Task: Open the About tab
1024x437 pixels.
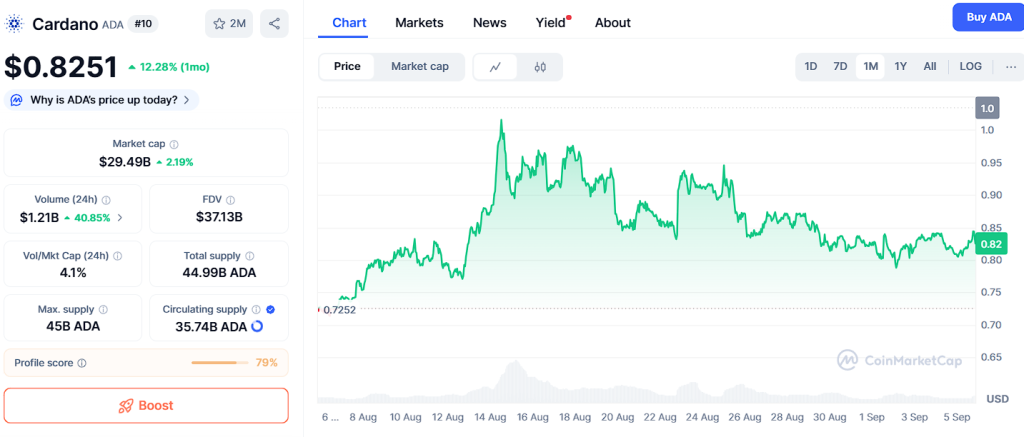Action: coord(613,23)
